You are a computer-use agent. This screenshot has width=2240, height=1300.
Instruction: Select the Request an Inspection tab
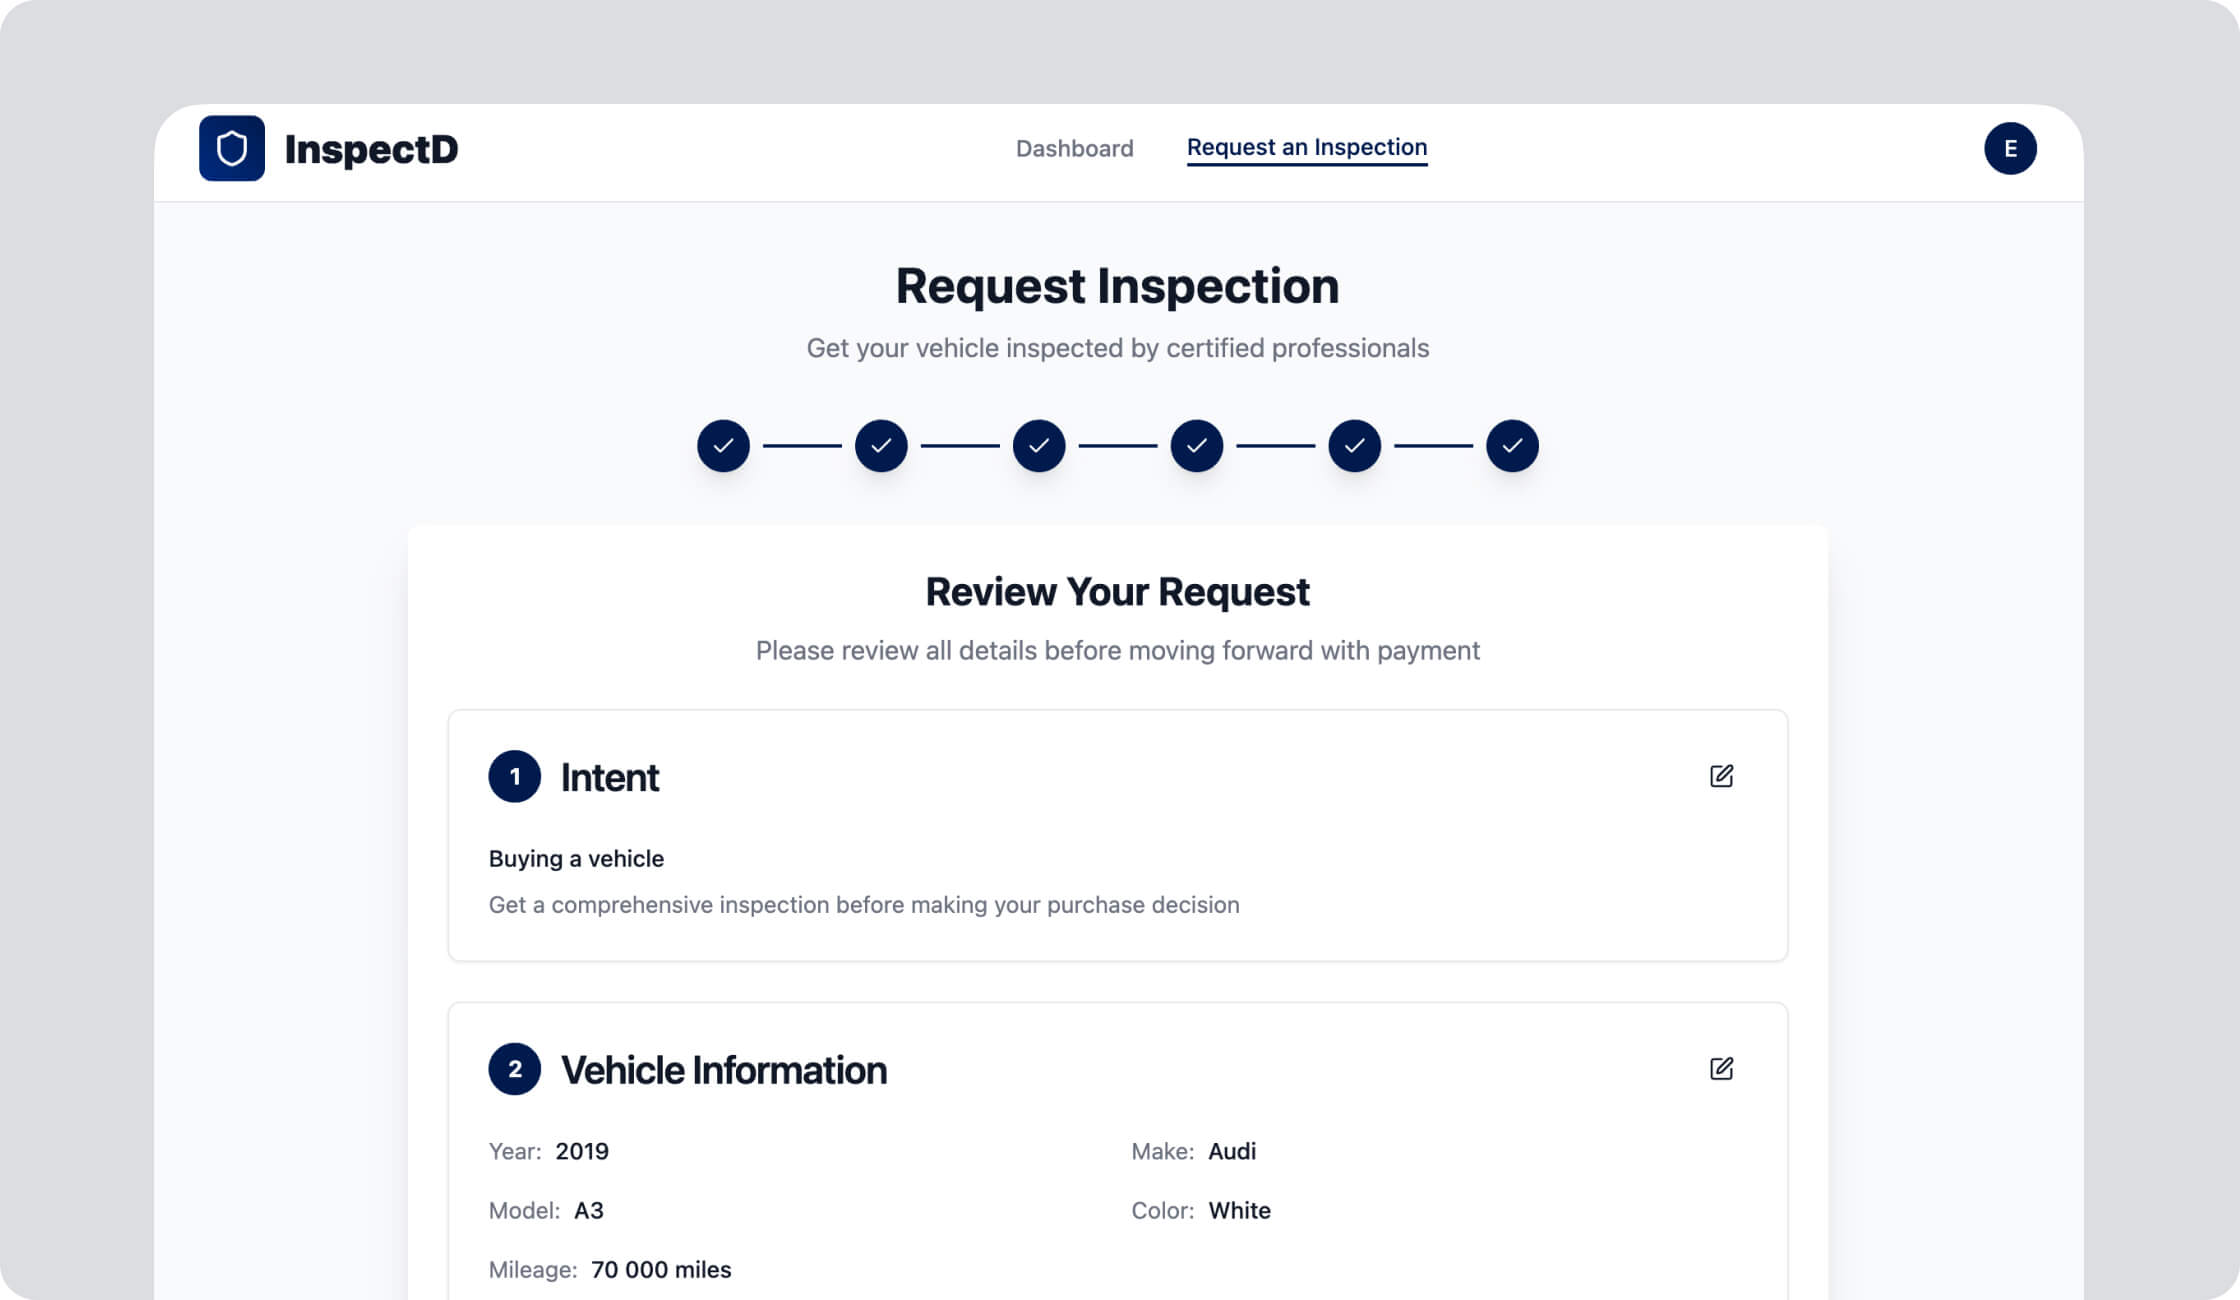pyautogui.click(x=1306, y=147)
